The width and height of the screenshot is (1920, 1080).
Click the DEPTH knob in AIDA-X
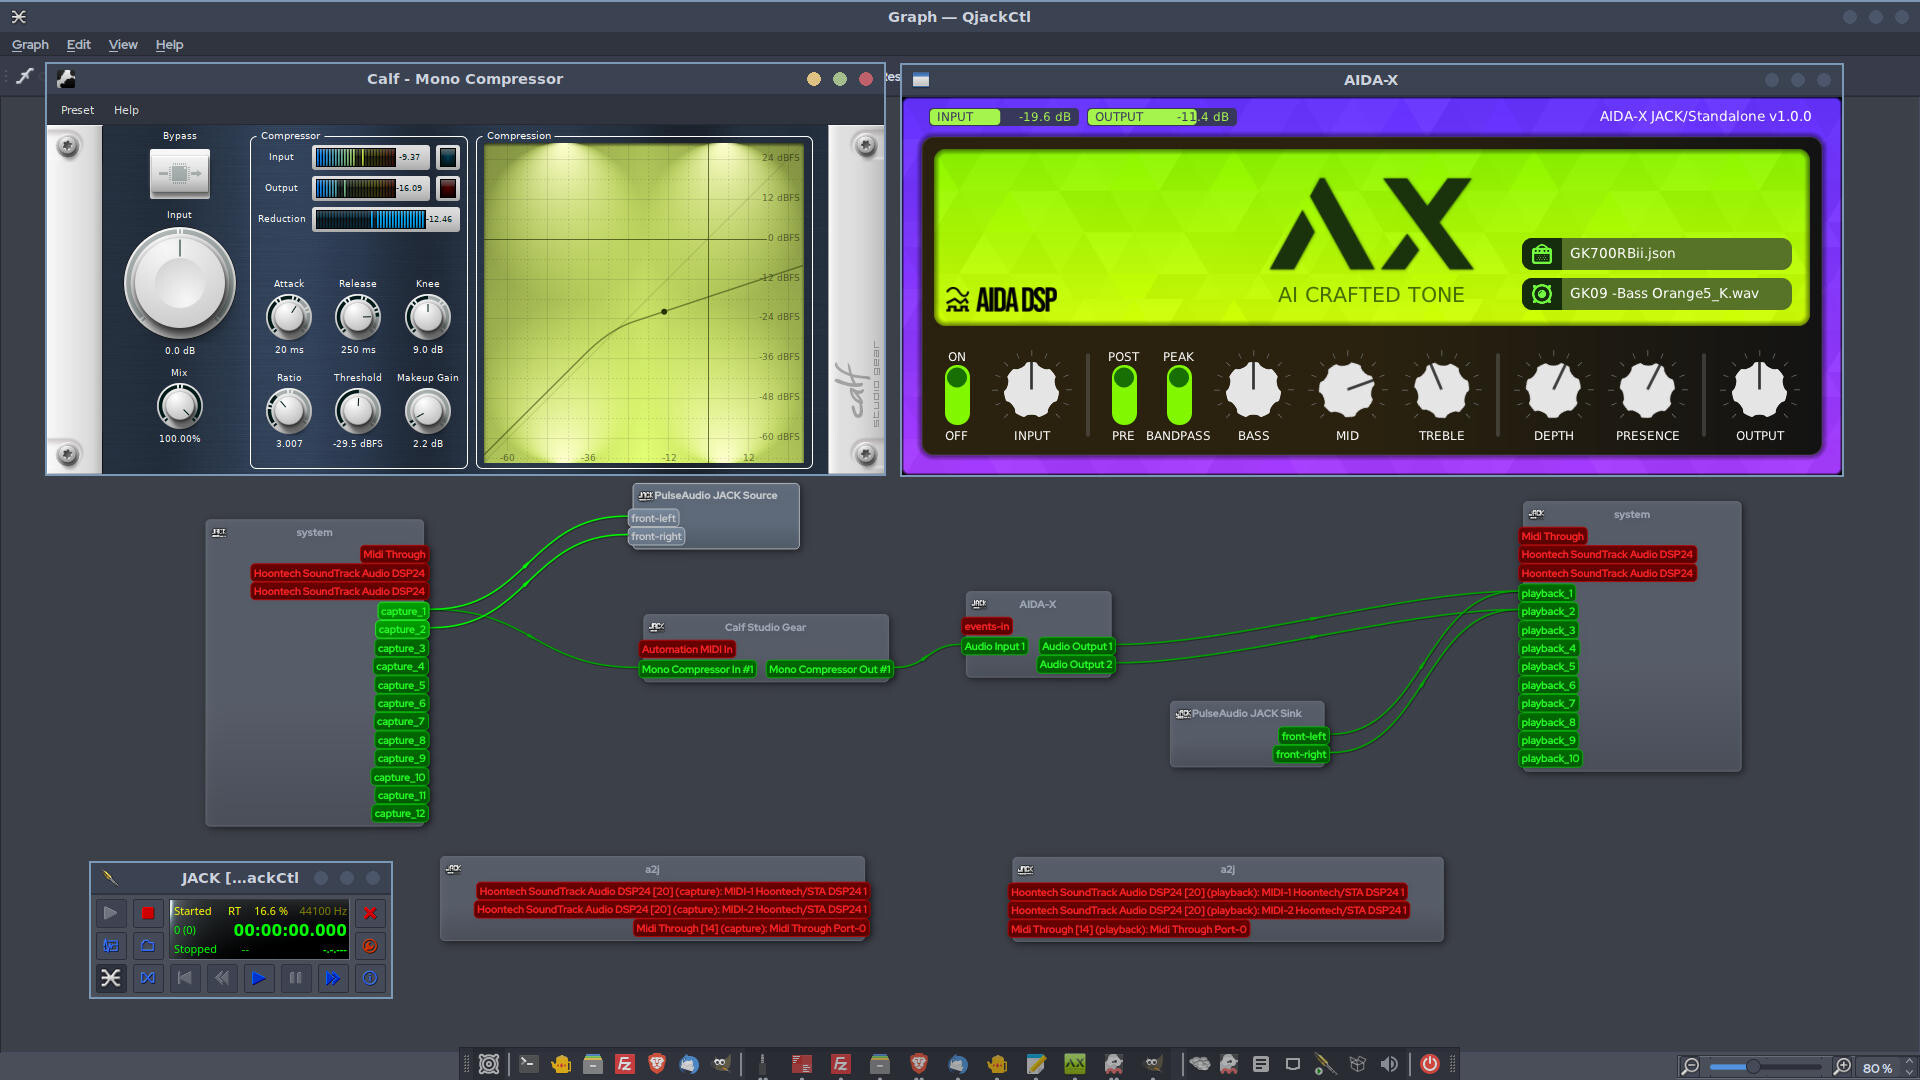pos(1553,390)
